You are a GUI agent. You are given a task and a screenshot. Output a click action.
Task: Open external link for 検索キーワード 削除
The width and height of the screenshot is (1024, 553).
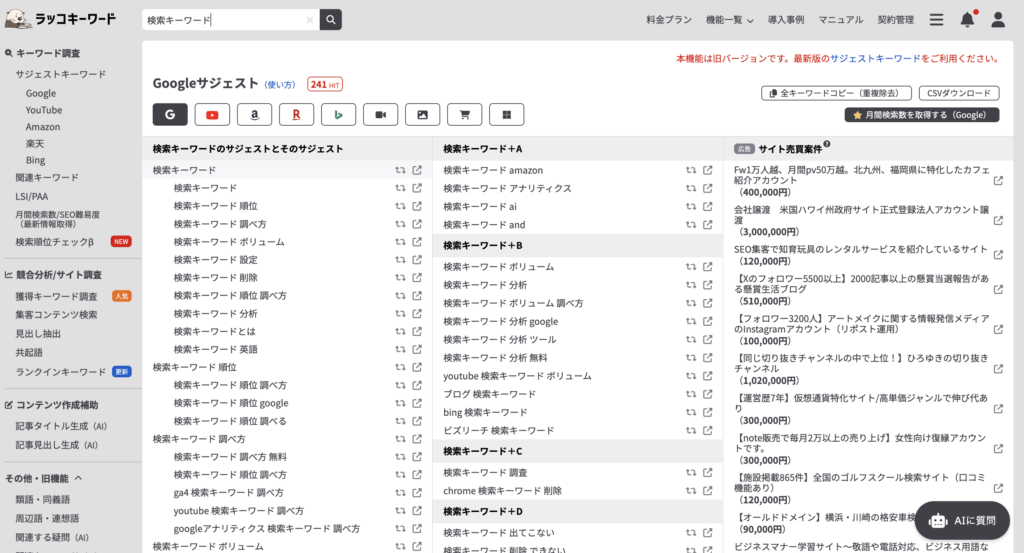click(x=417, y=277)
